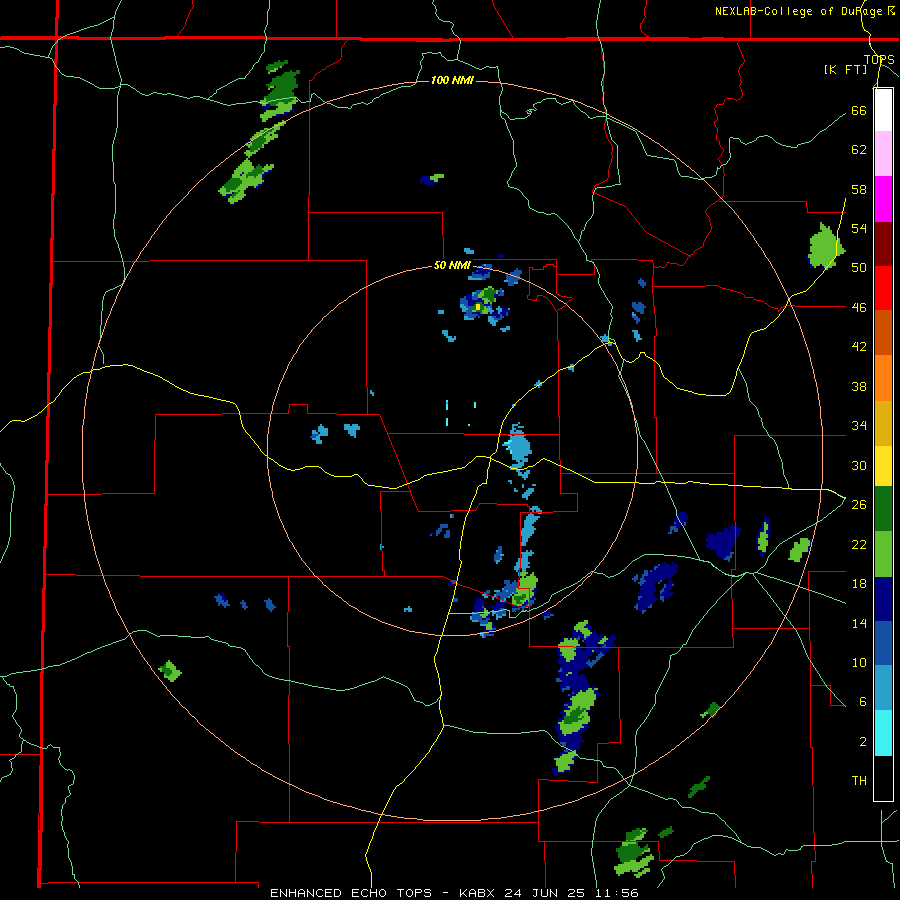The image size is (900, 900).
Task: Pick the yellow legend swatch
Action: pos(883,466)
